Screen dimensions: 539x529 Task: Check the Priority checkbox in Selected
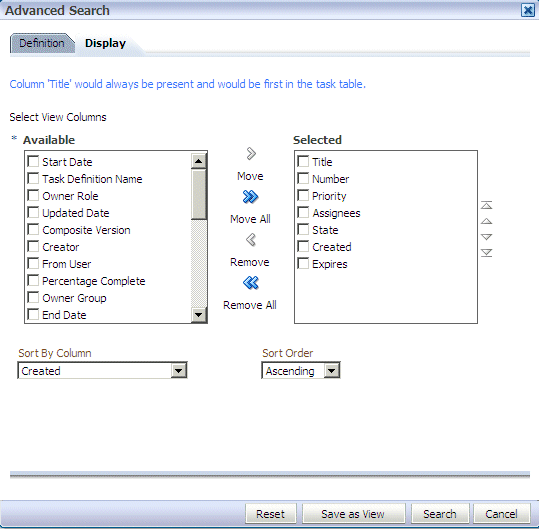[303, 196]
